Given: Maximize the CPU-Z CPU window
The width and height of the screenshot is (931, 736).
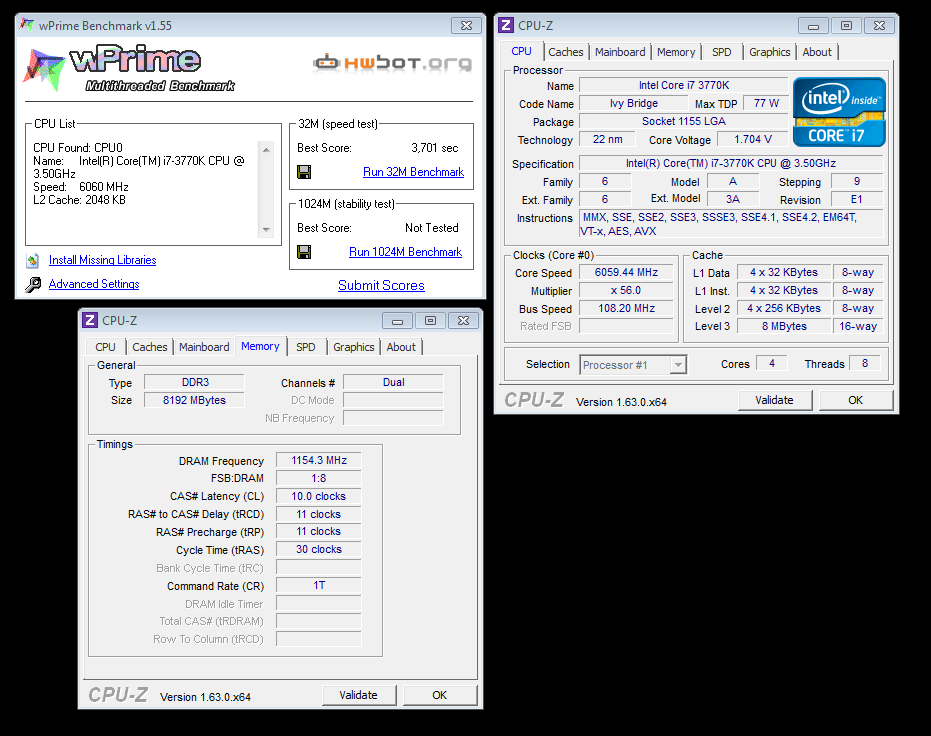Looking at the screenshot, I should pos(846,26).
